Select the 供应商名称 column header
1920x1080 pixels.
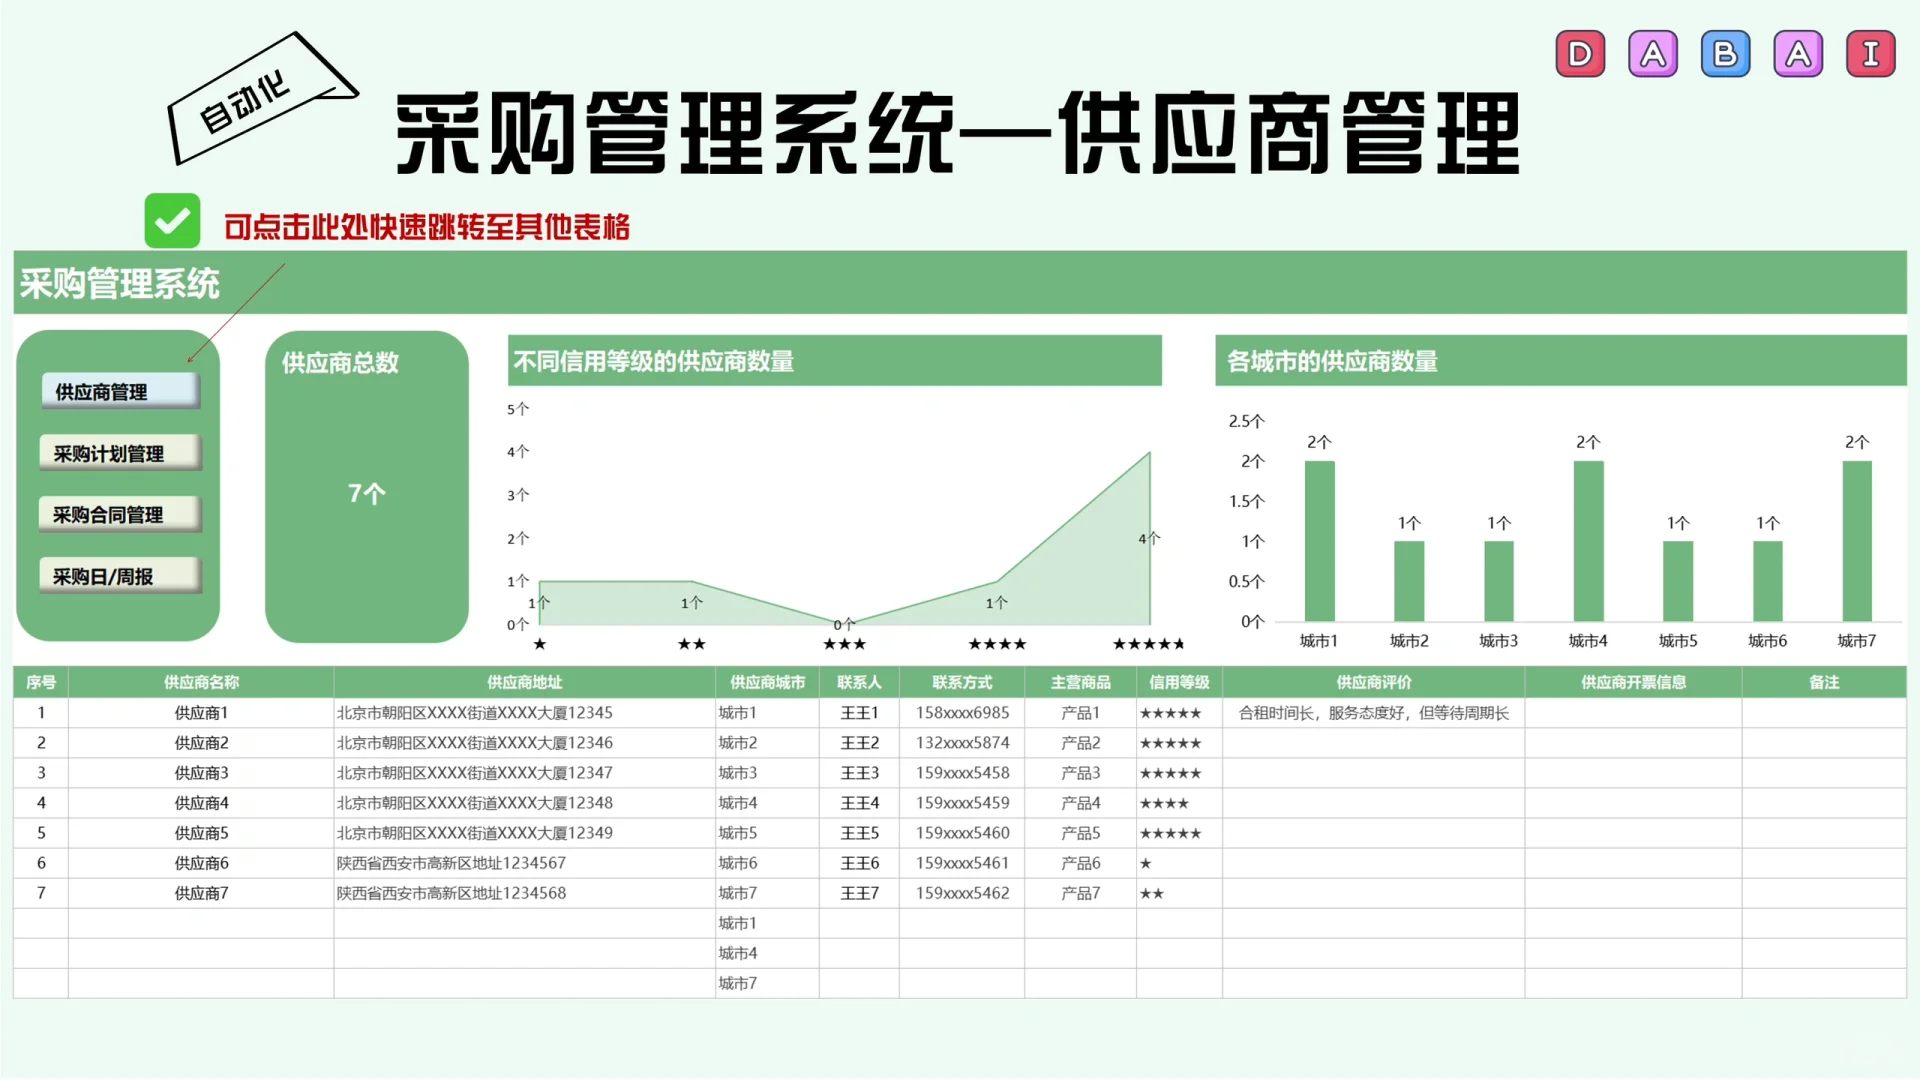tap(198, 682)
